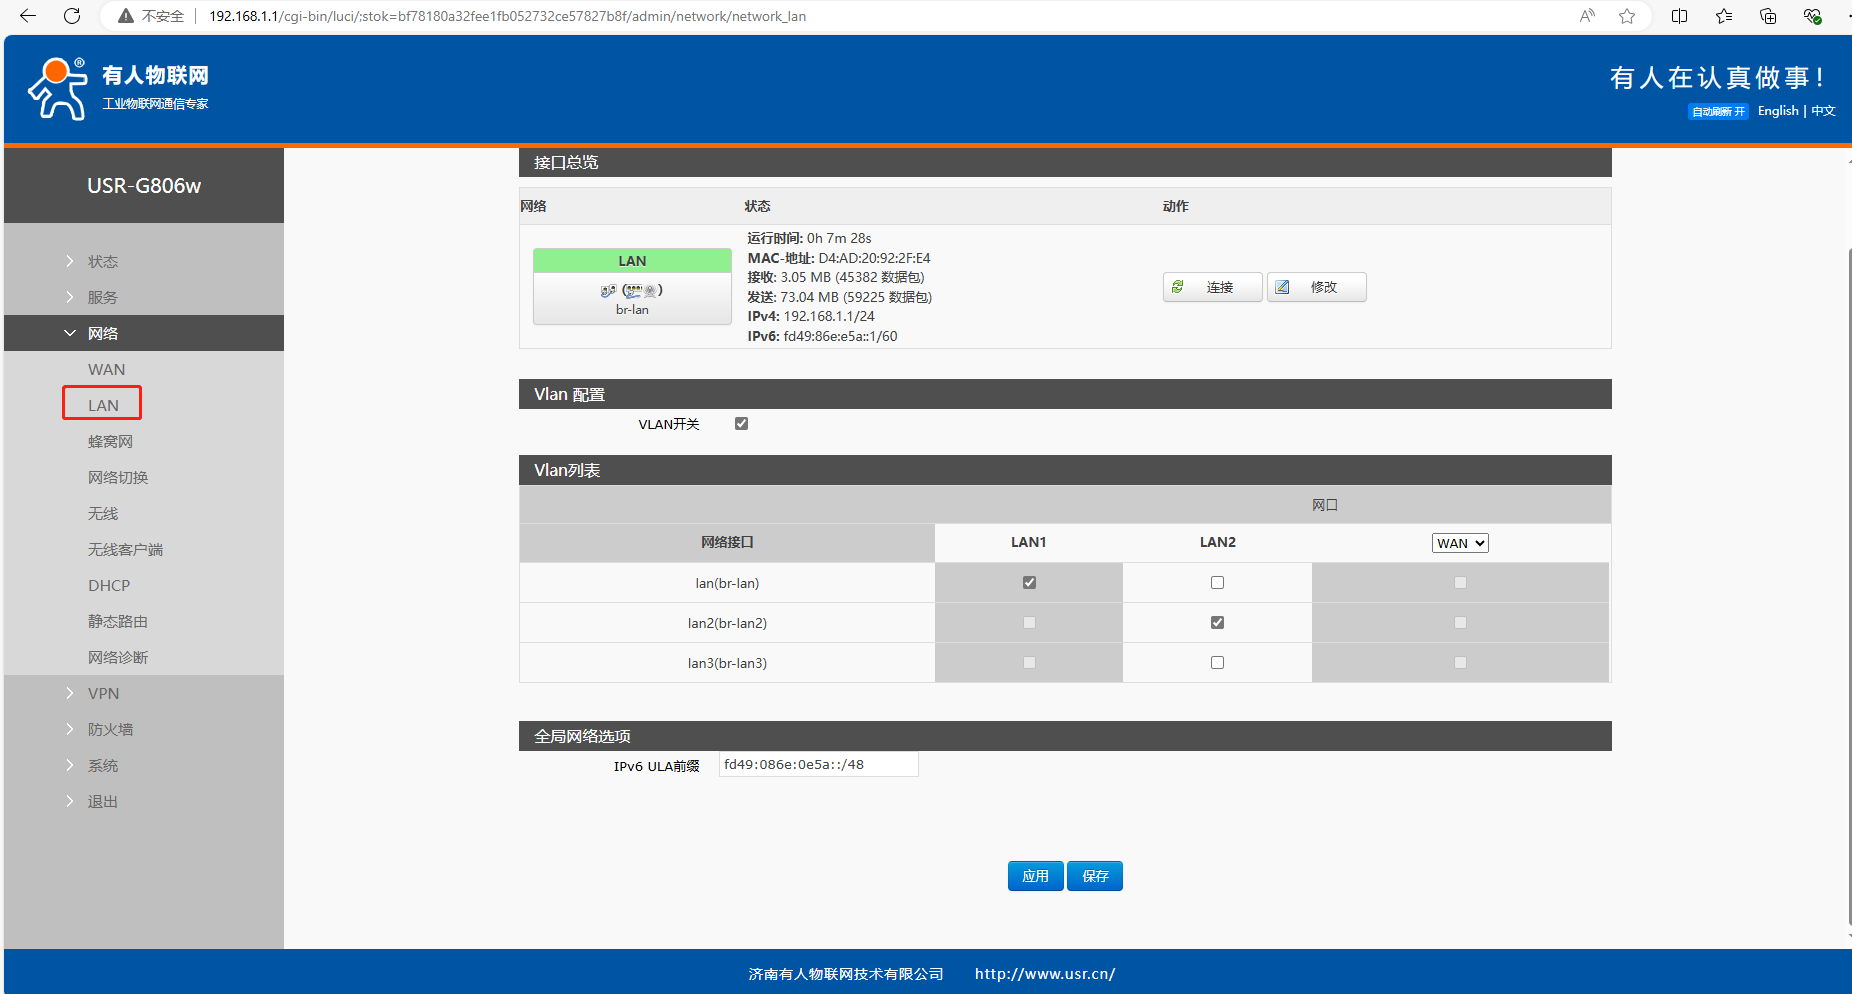Viewport: 1852px width, 994px height.
Task: Click the 应用 button
Action: click(1035, 876)
